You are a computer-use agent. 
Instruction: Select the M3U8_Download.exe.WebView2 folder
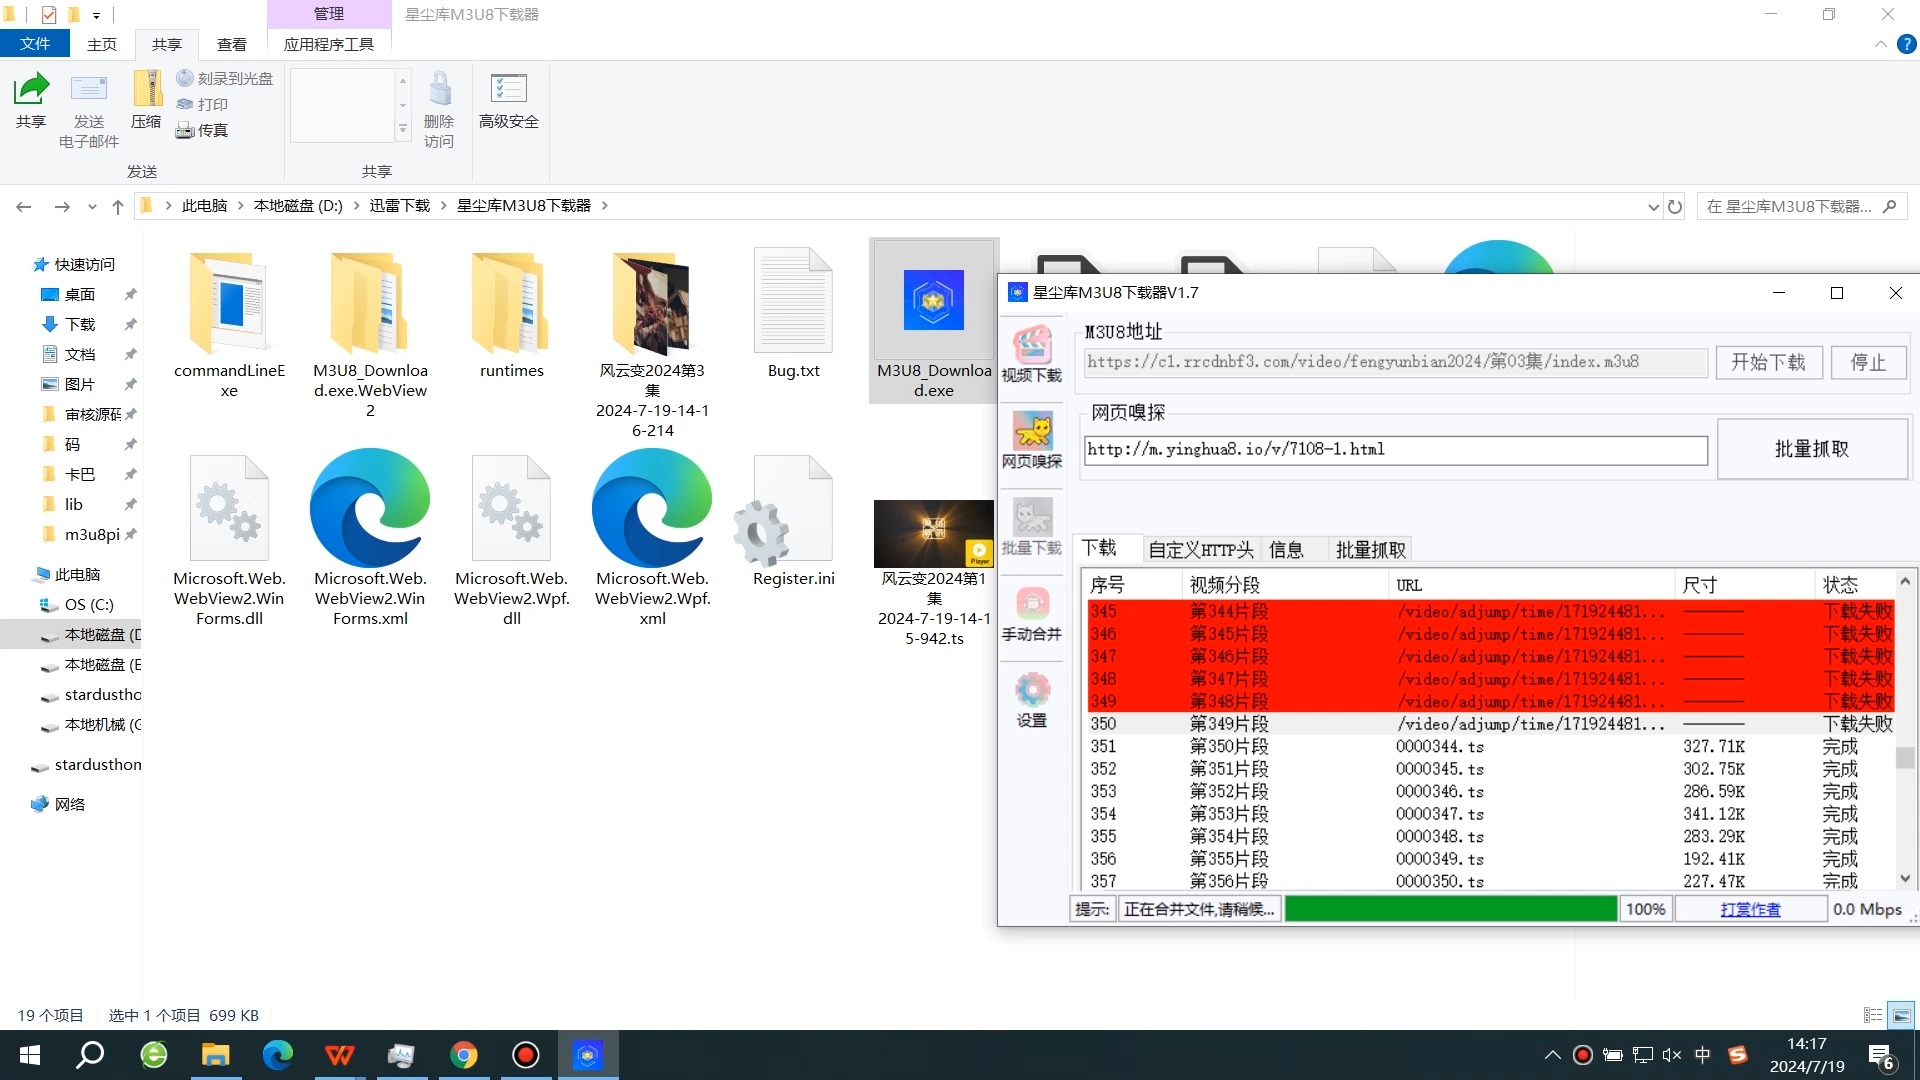click(x=370, y=335)
